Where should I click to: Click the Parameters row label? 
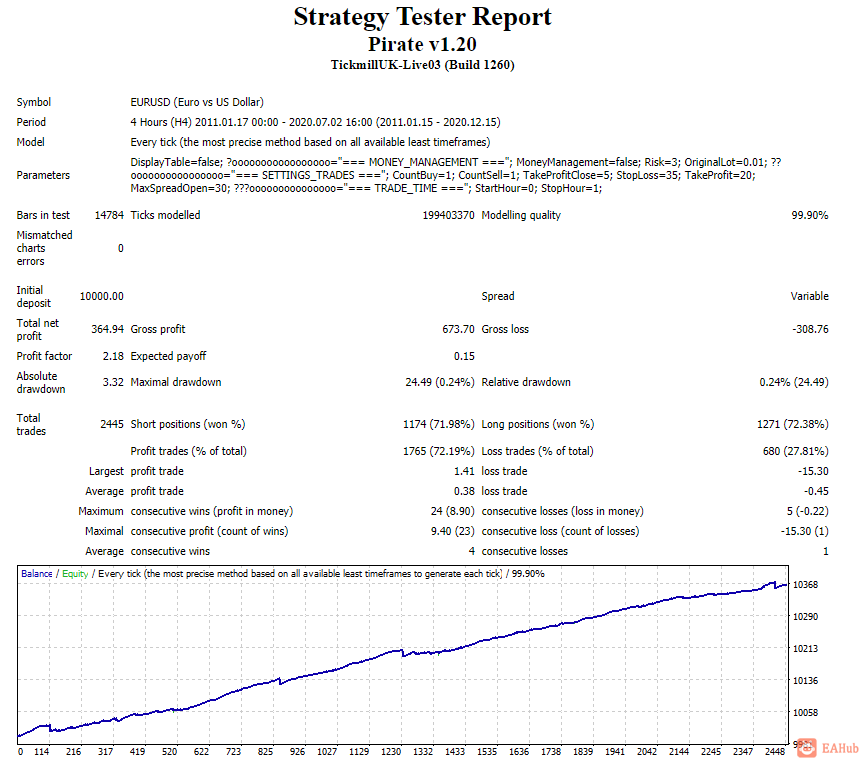point(43,176)
